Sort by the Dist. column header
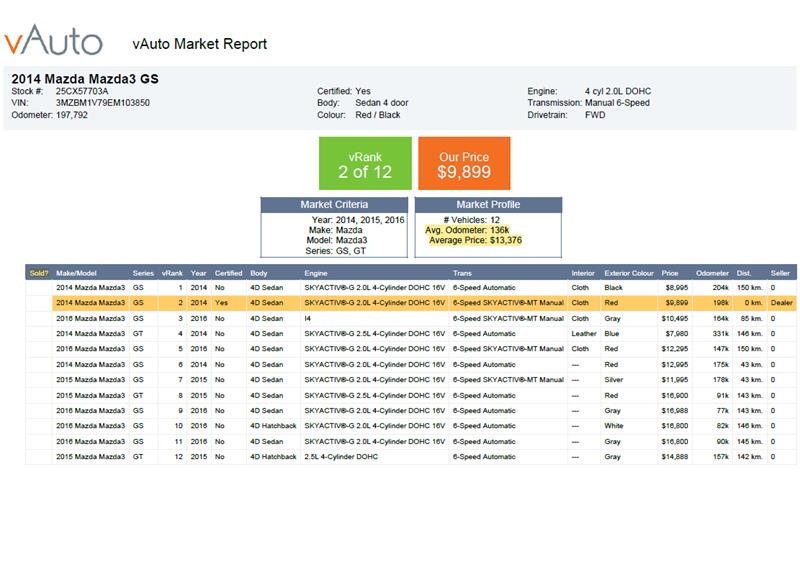800x580 pixels. click(743, 273)
